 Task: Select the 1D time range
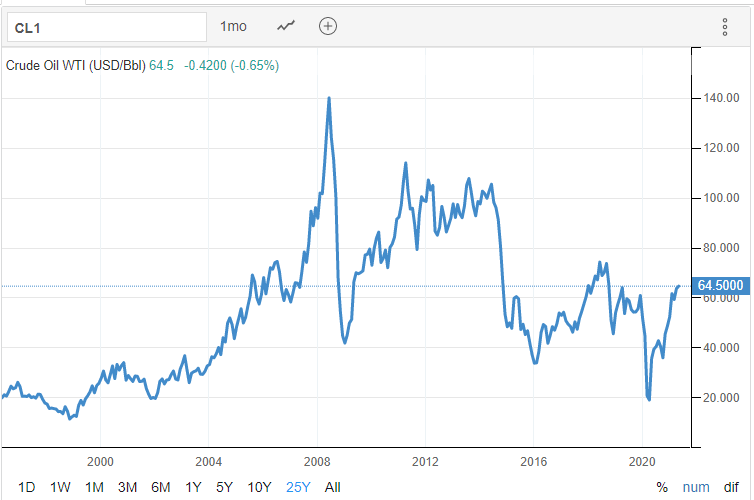tap(26, 488)
